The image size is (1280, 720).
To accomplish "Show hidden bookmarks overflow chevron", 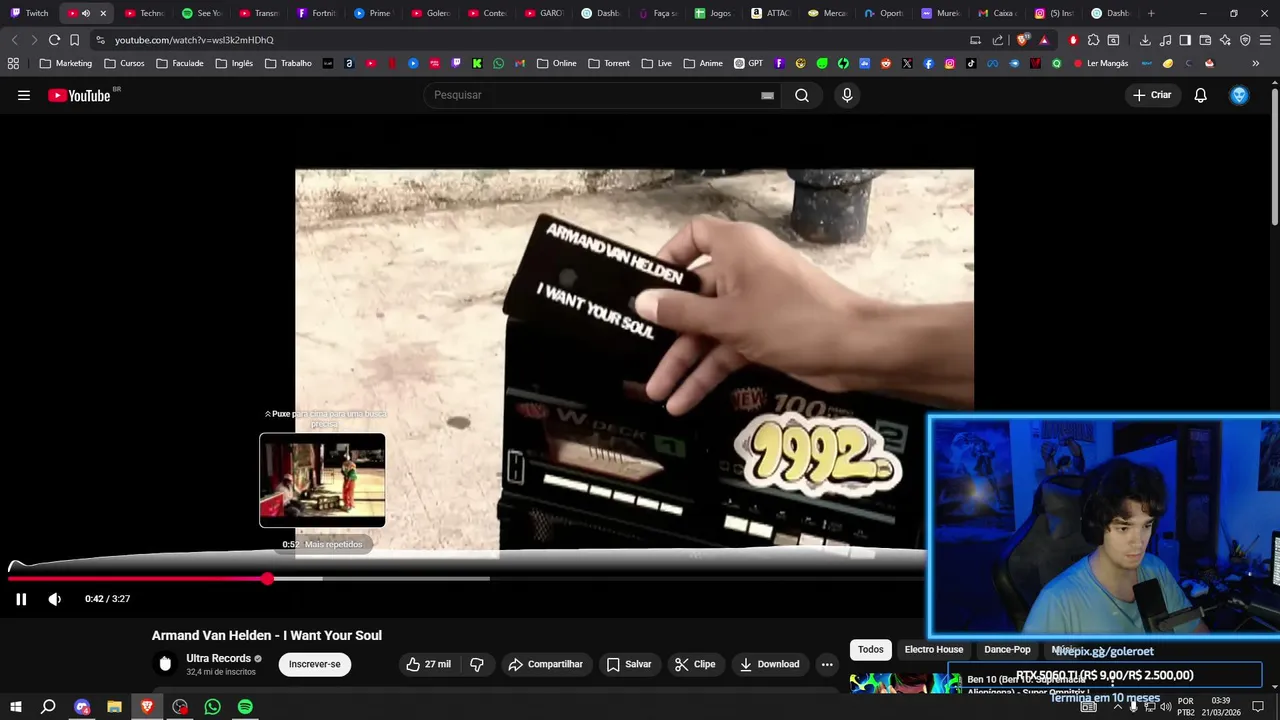I will click(x=1256, y=63).
